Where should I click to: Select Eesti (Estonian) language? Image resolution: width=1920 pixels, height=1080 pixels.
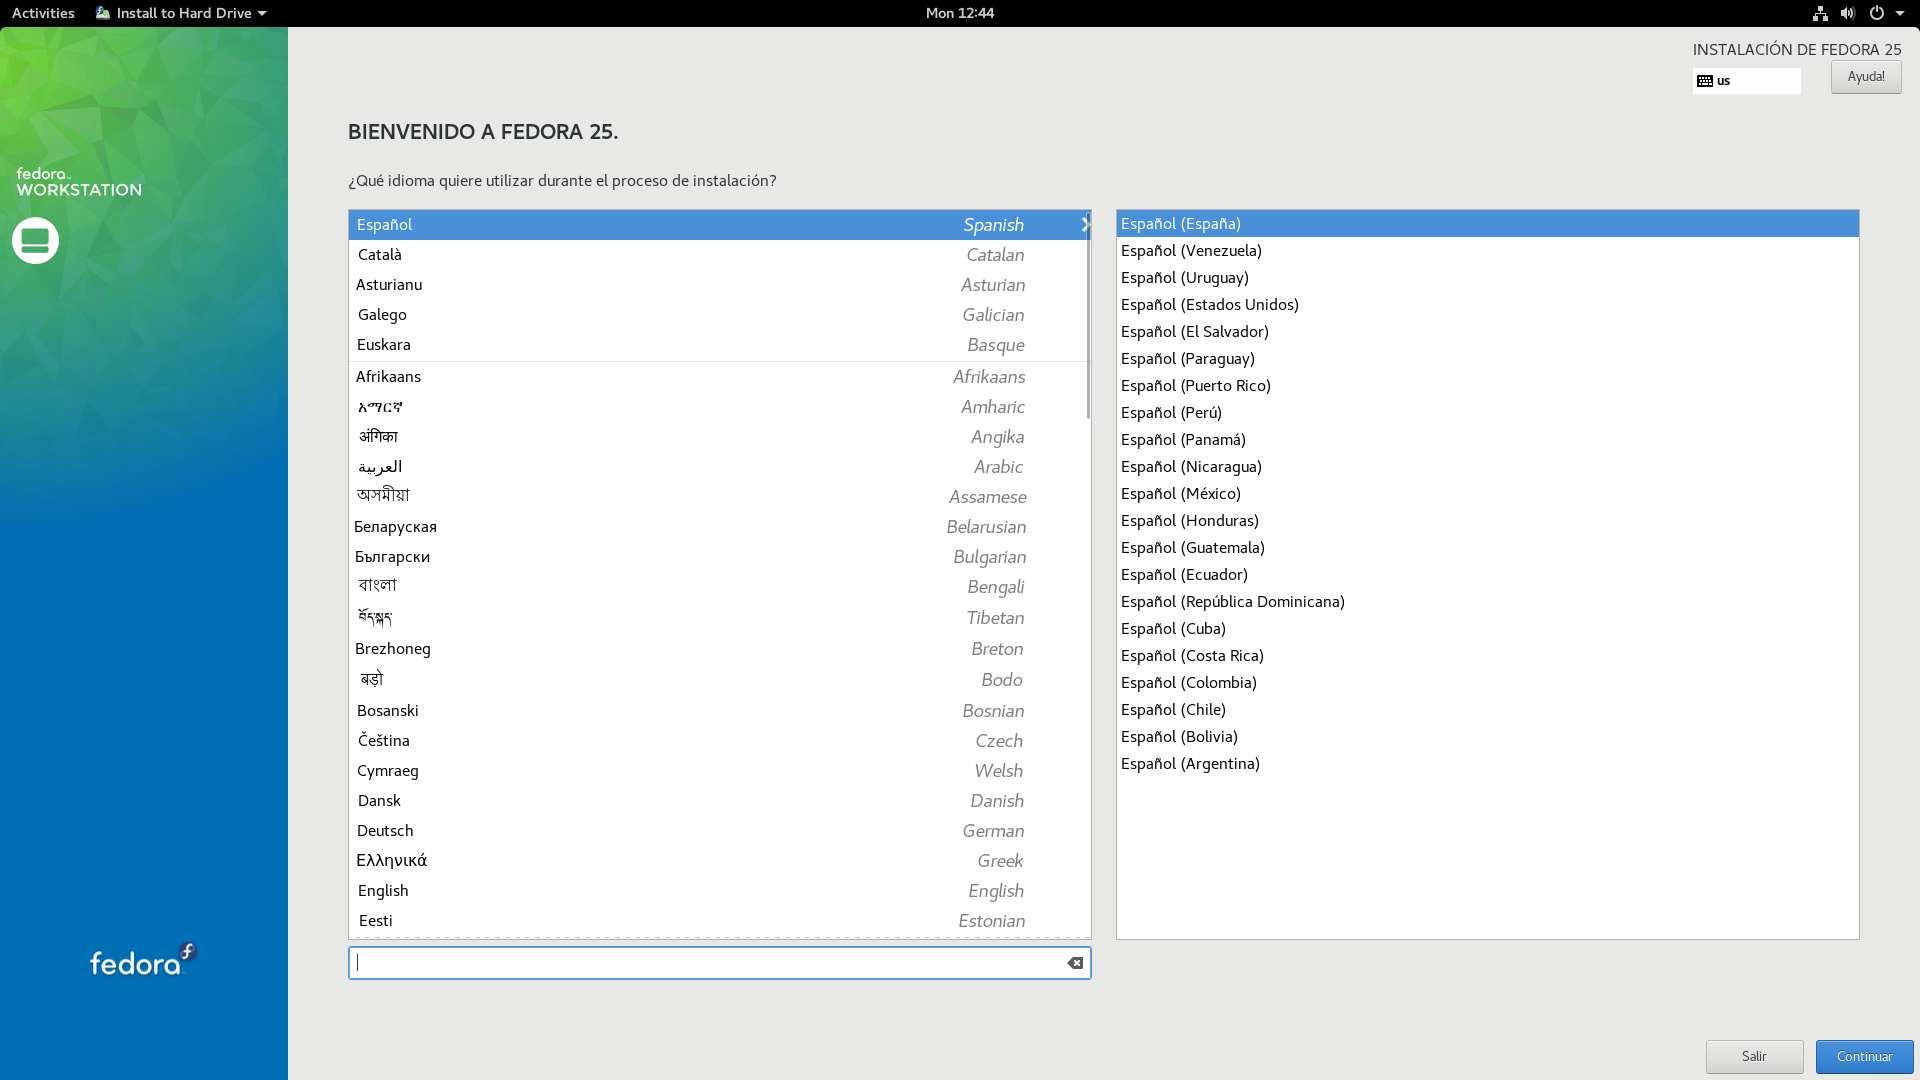720,921
